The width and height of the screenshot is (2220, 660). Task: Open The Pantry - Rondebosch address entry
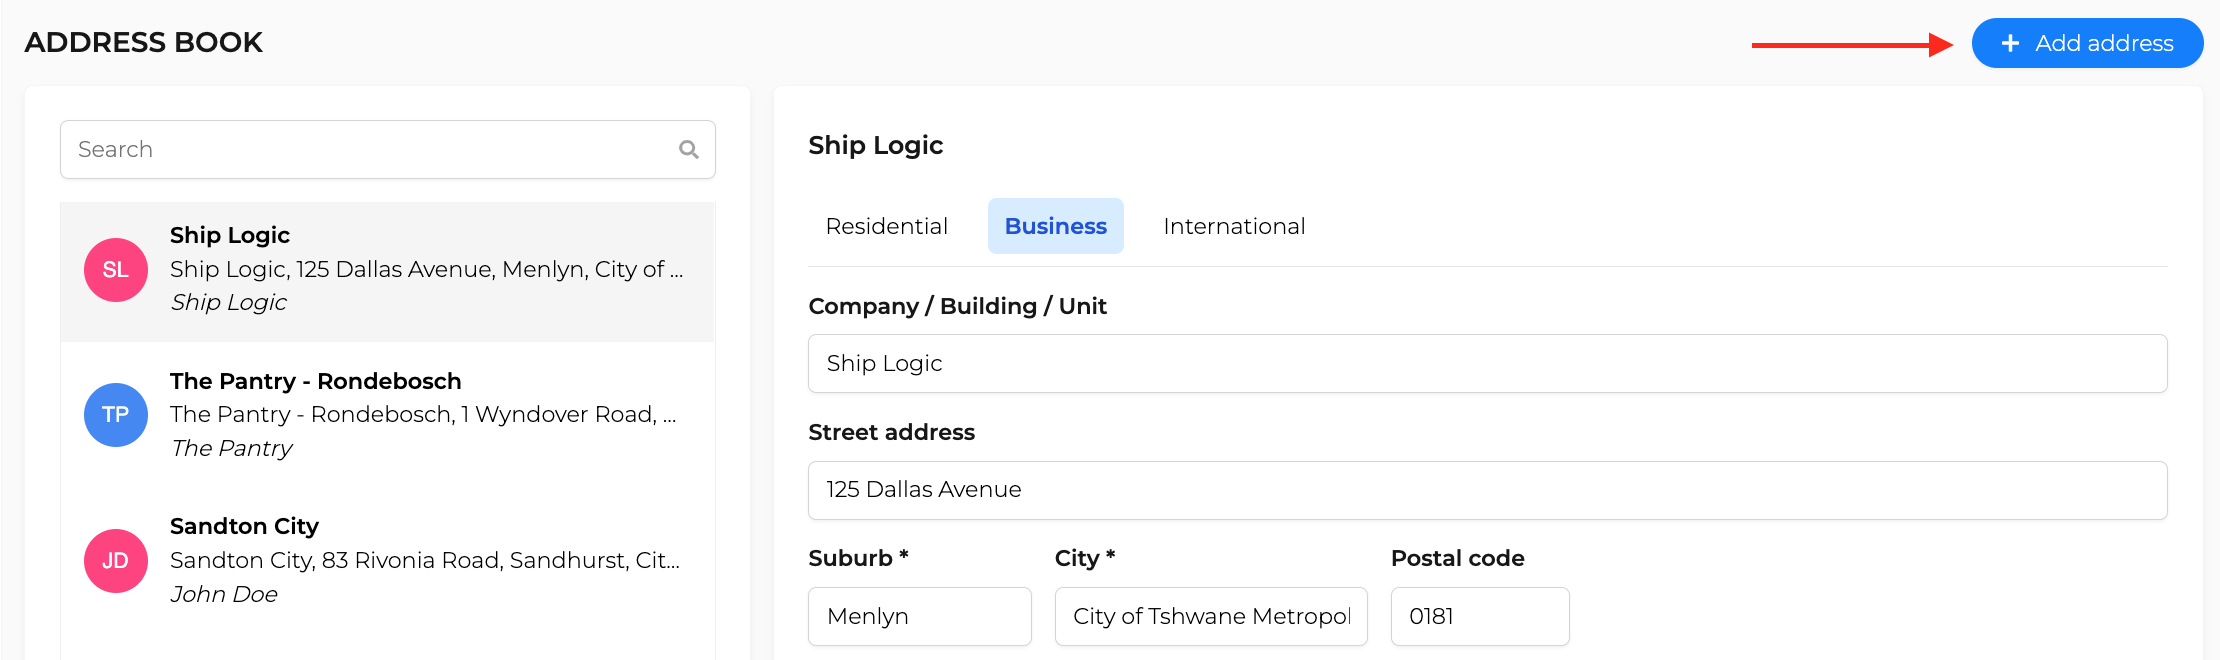(388, 415)
